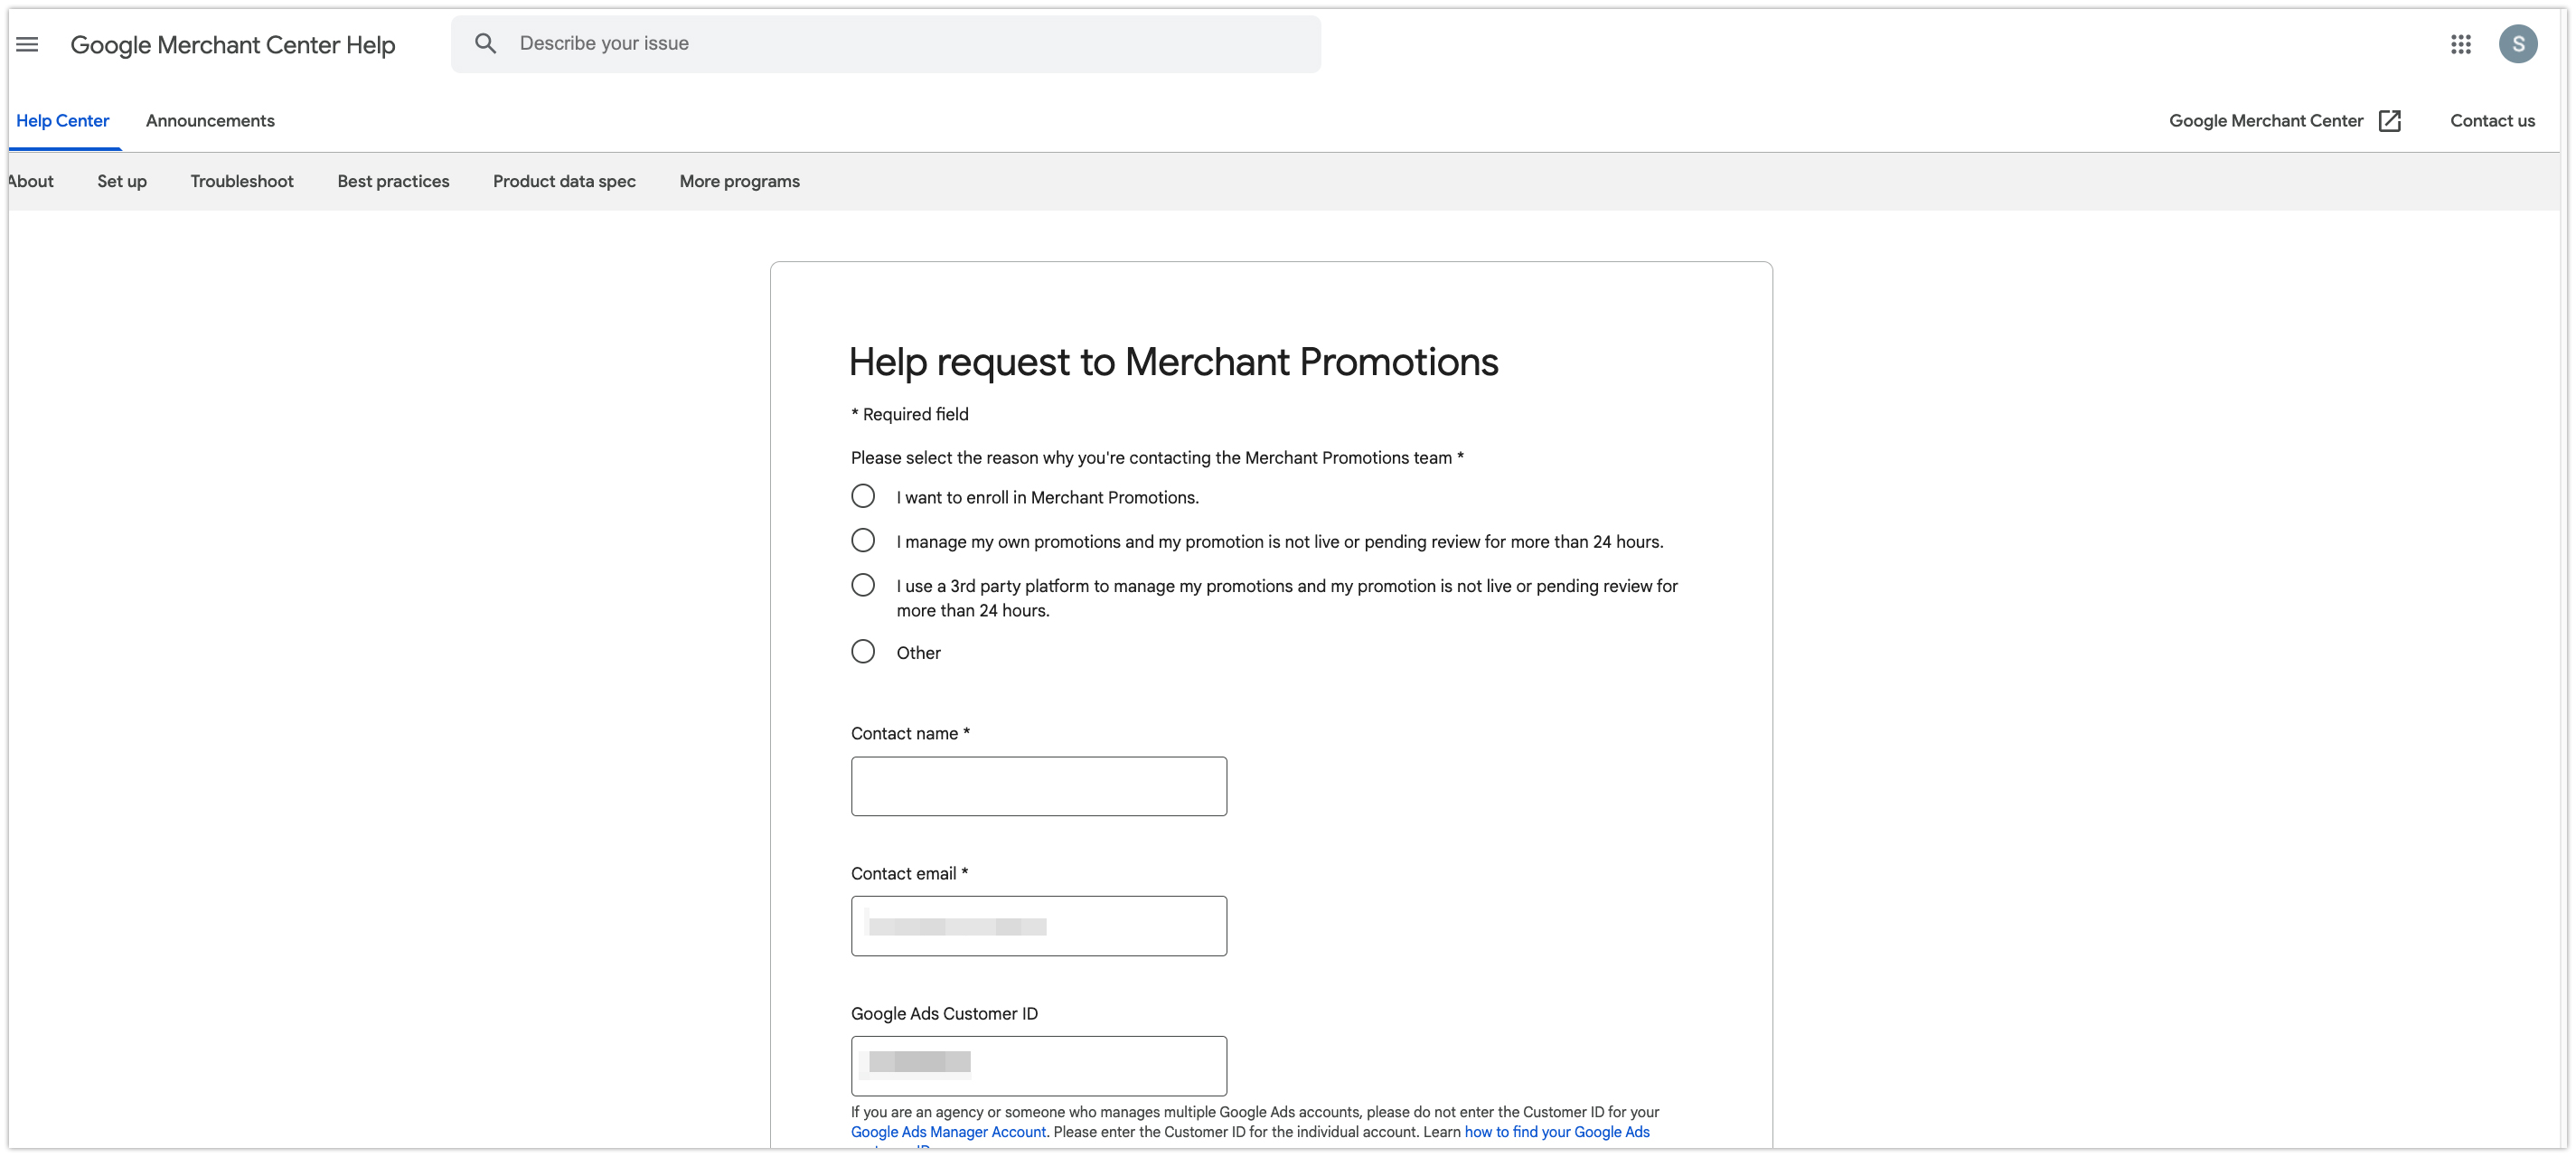The image size is (2576, 1157).
Task: Select 'I want to enroll in Merchant Promotions'
Action: (x=863, y=496)
